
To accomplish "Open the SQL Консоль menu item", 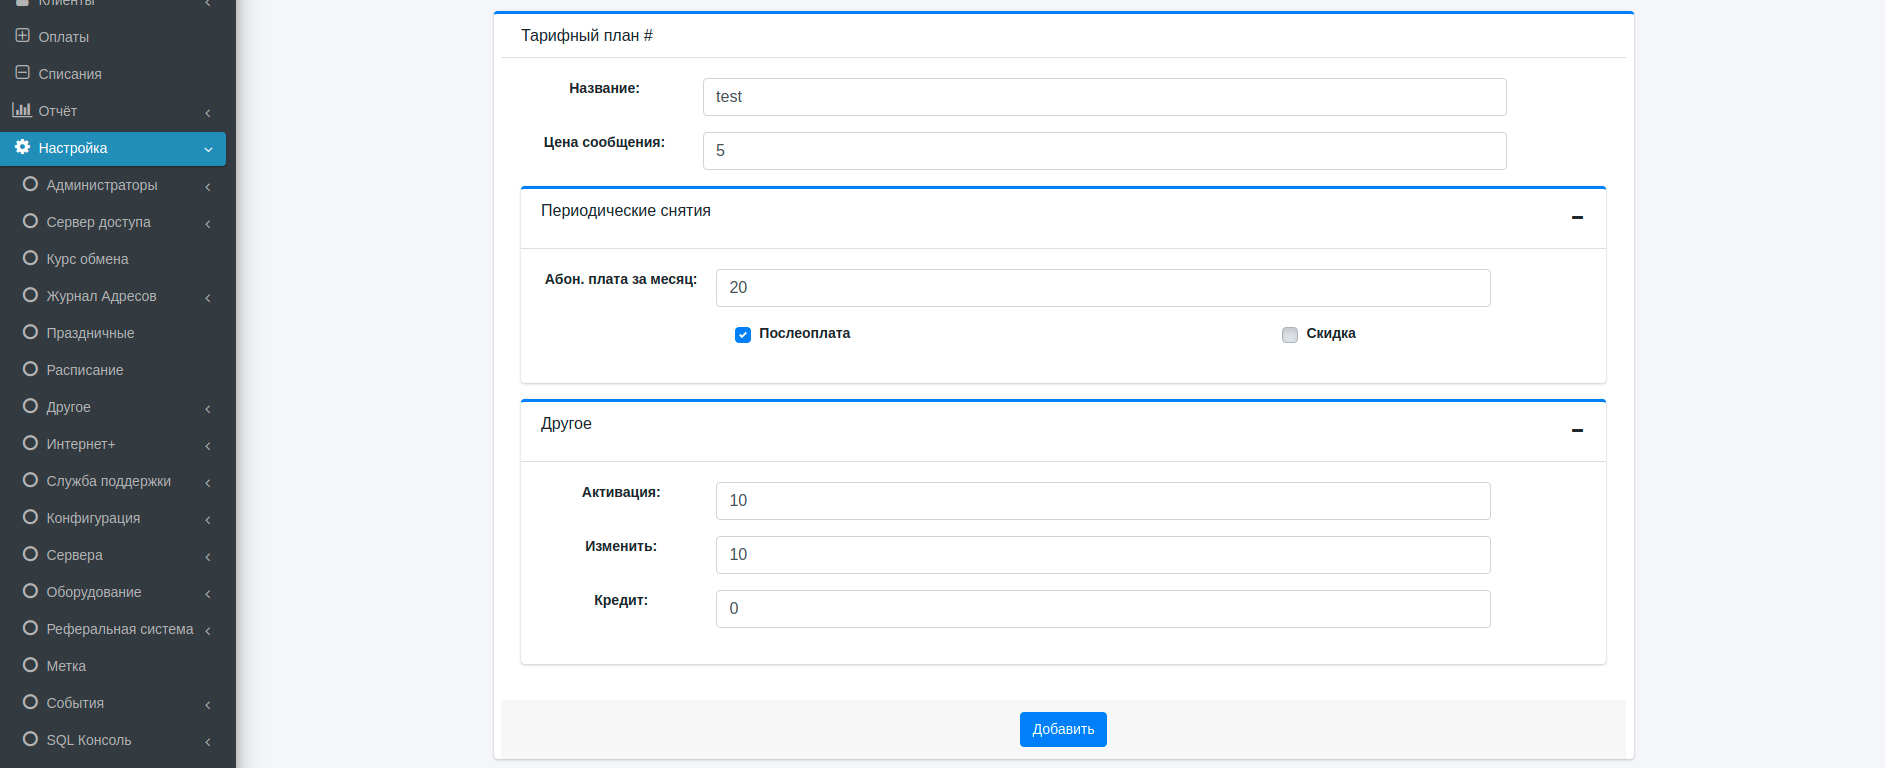I will pyautogui.click(x=89, y=740).
